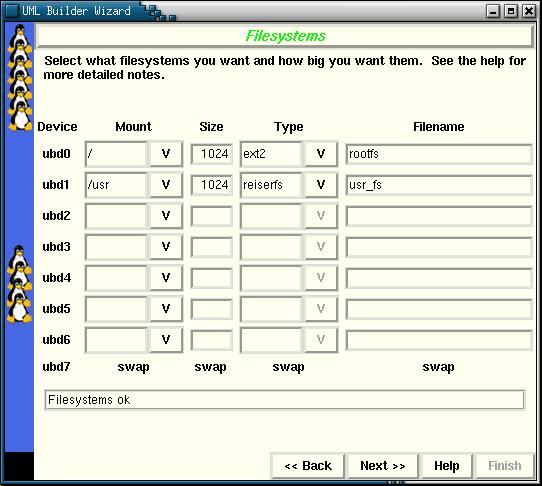
Task: Click the usr_fs filename field
Action: tap(439, 185)
